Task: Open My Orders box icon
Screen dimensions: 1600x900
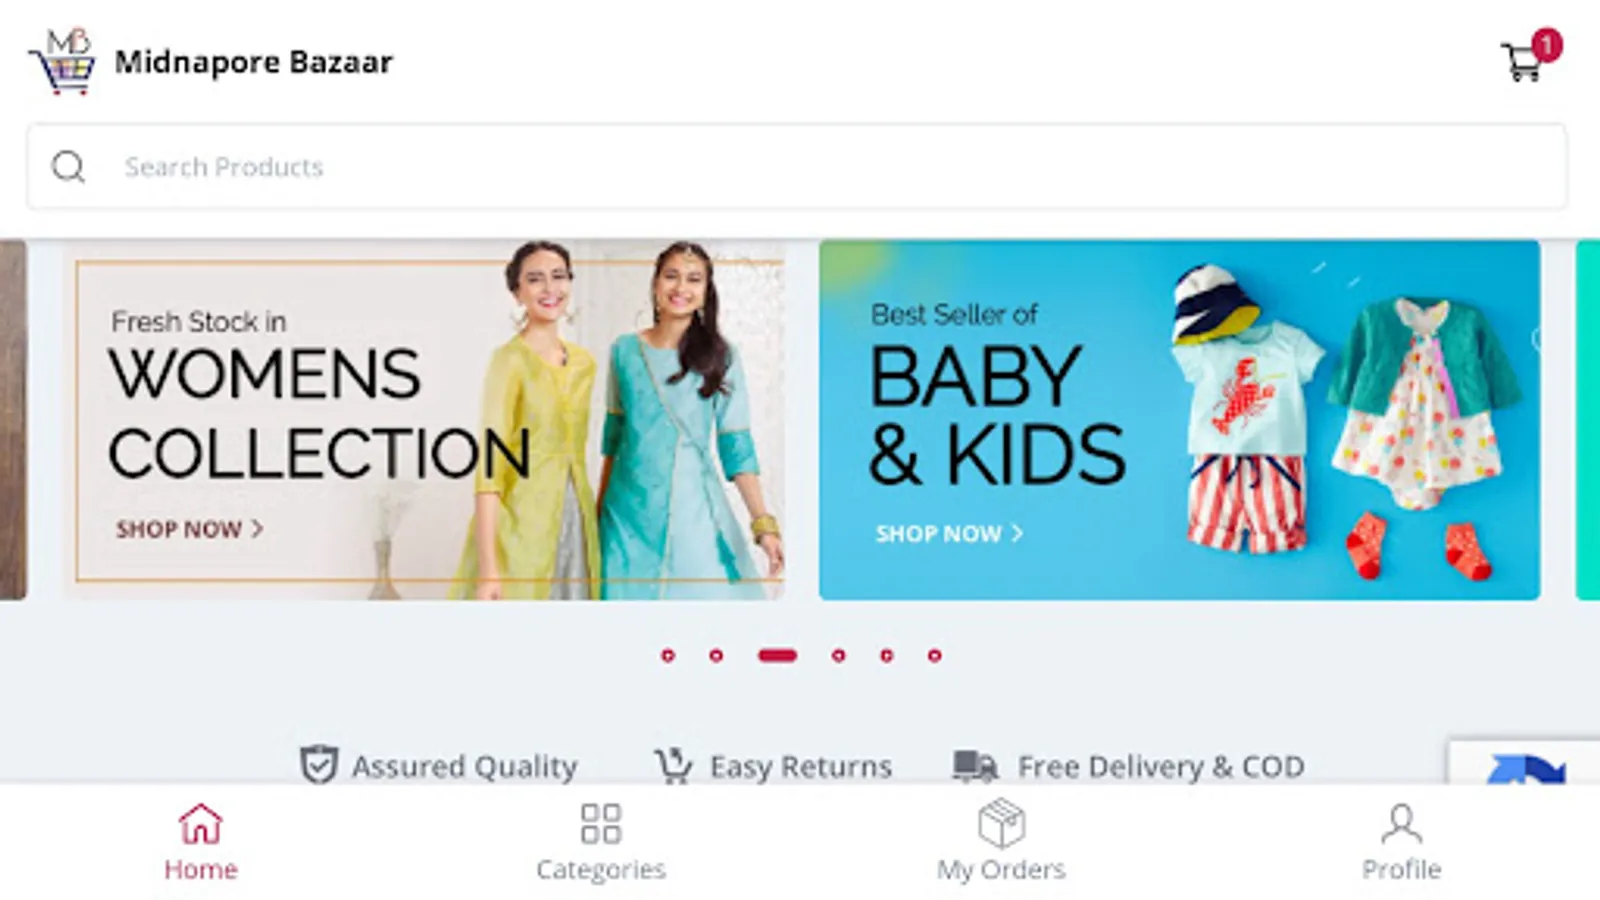Action: [1001, 823]
